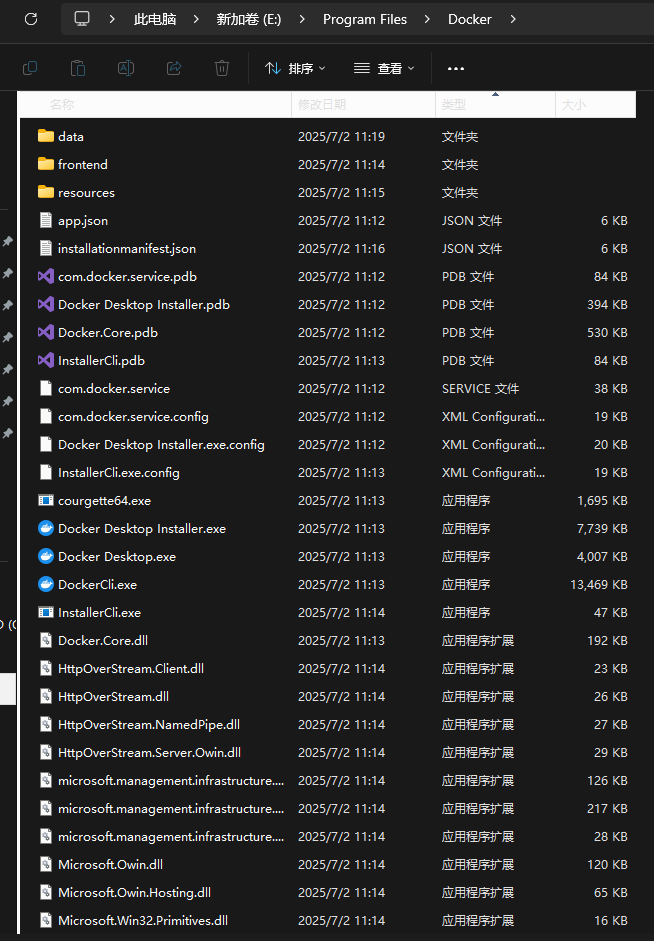
Task: Select Docker Desktop Installer.exe whale icon
Action: [46, 528]
